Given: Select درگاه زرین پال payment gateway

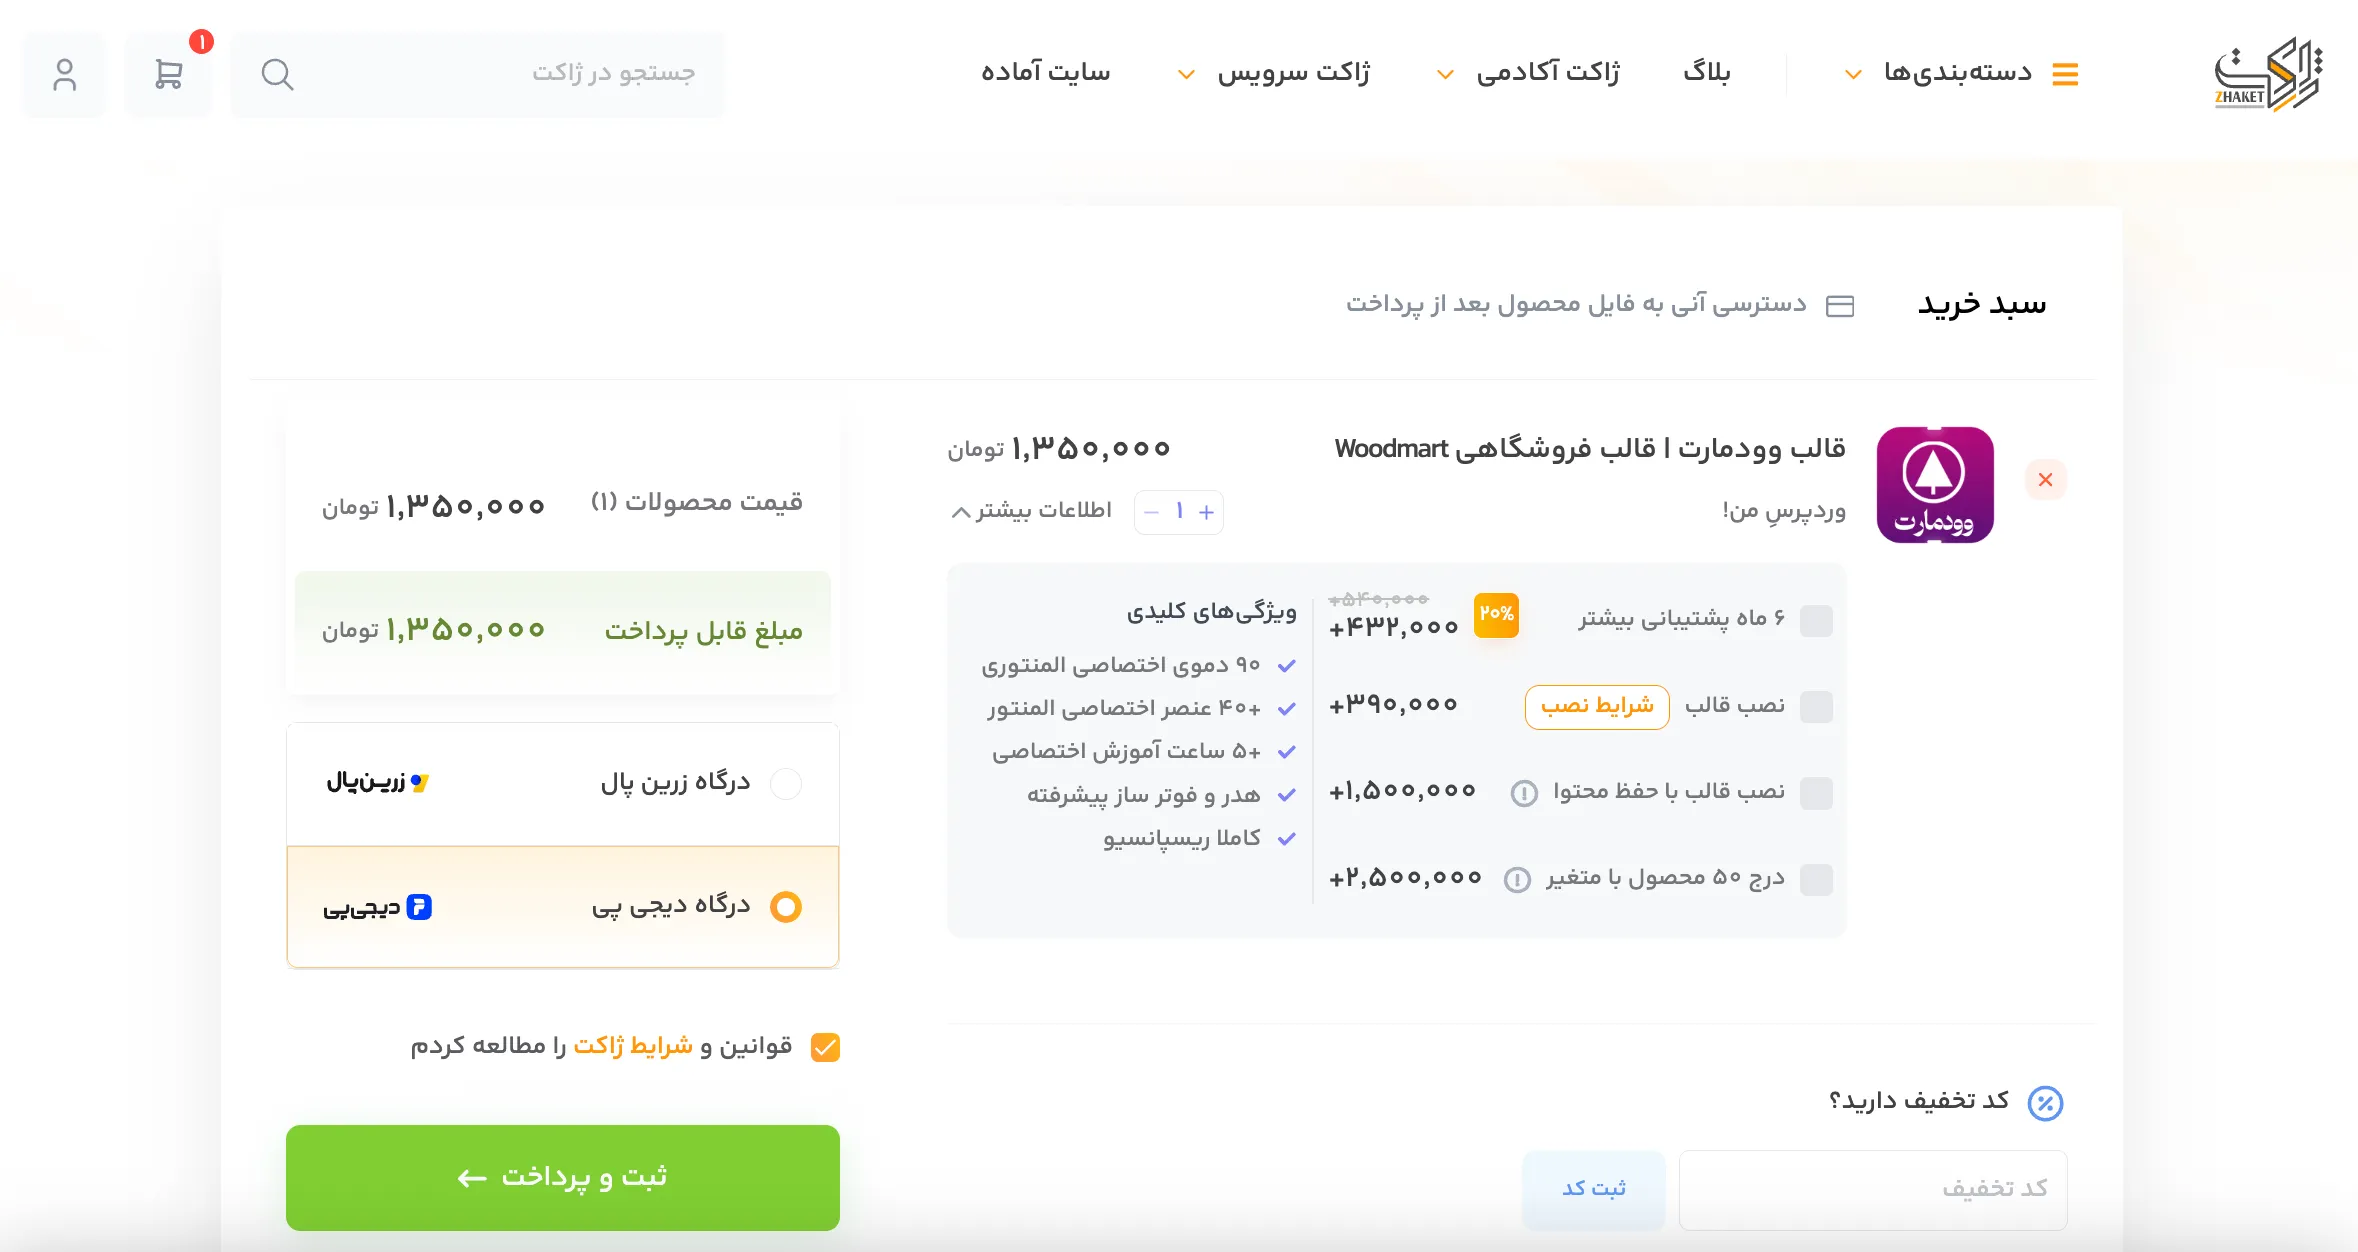Looking at the screenshot, I should [x=786, y=784].
